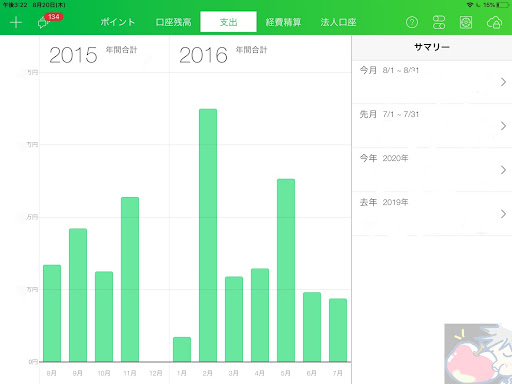This screenshot has width=512, height=384.
Task: Select the May 2016 bar
Action: point(286,270)
